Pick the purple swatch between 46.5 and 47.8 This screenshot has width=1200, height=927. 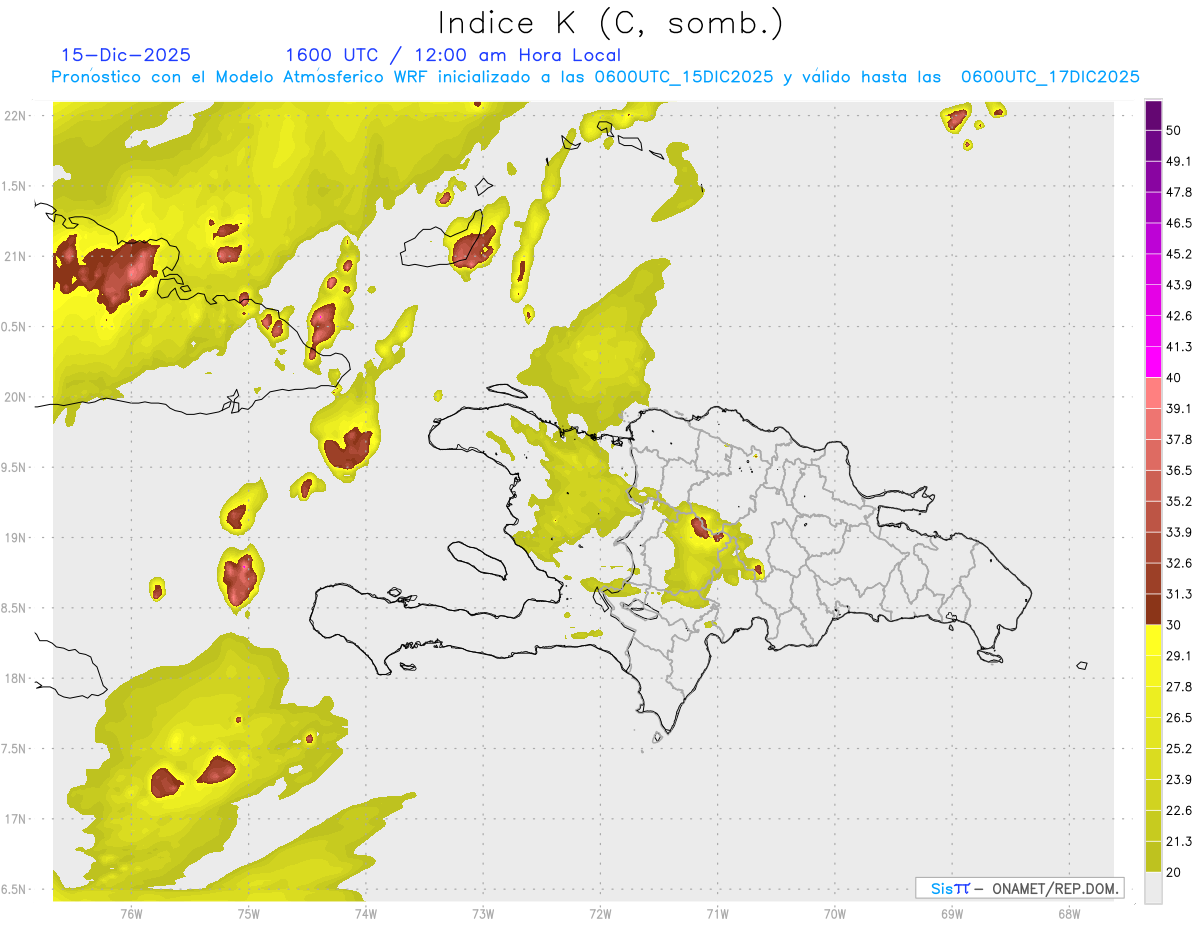click(x=1153, y=207)
